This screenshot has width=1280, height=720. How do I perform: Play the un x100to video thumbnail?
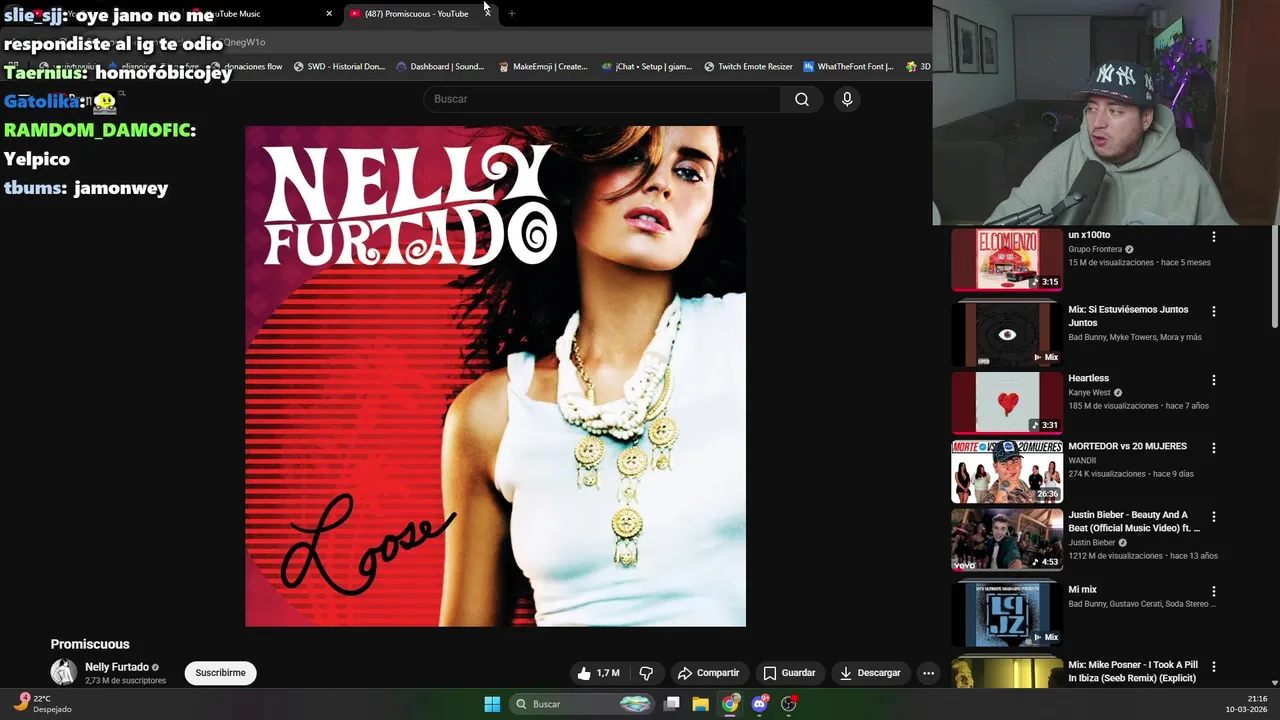click(x=1006, y=259)
